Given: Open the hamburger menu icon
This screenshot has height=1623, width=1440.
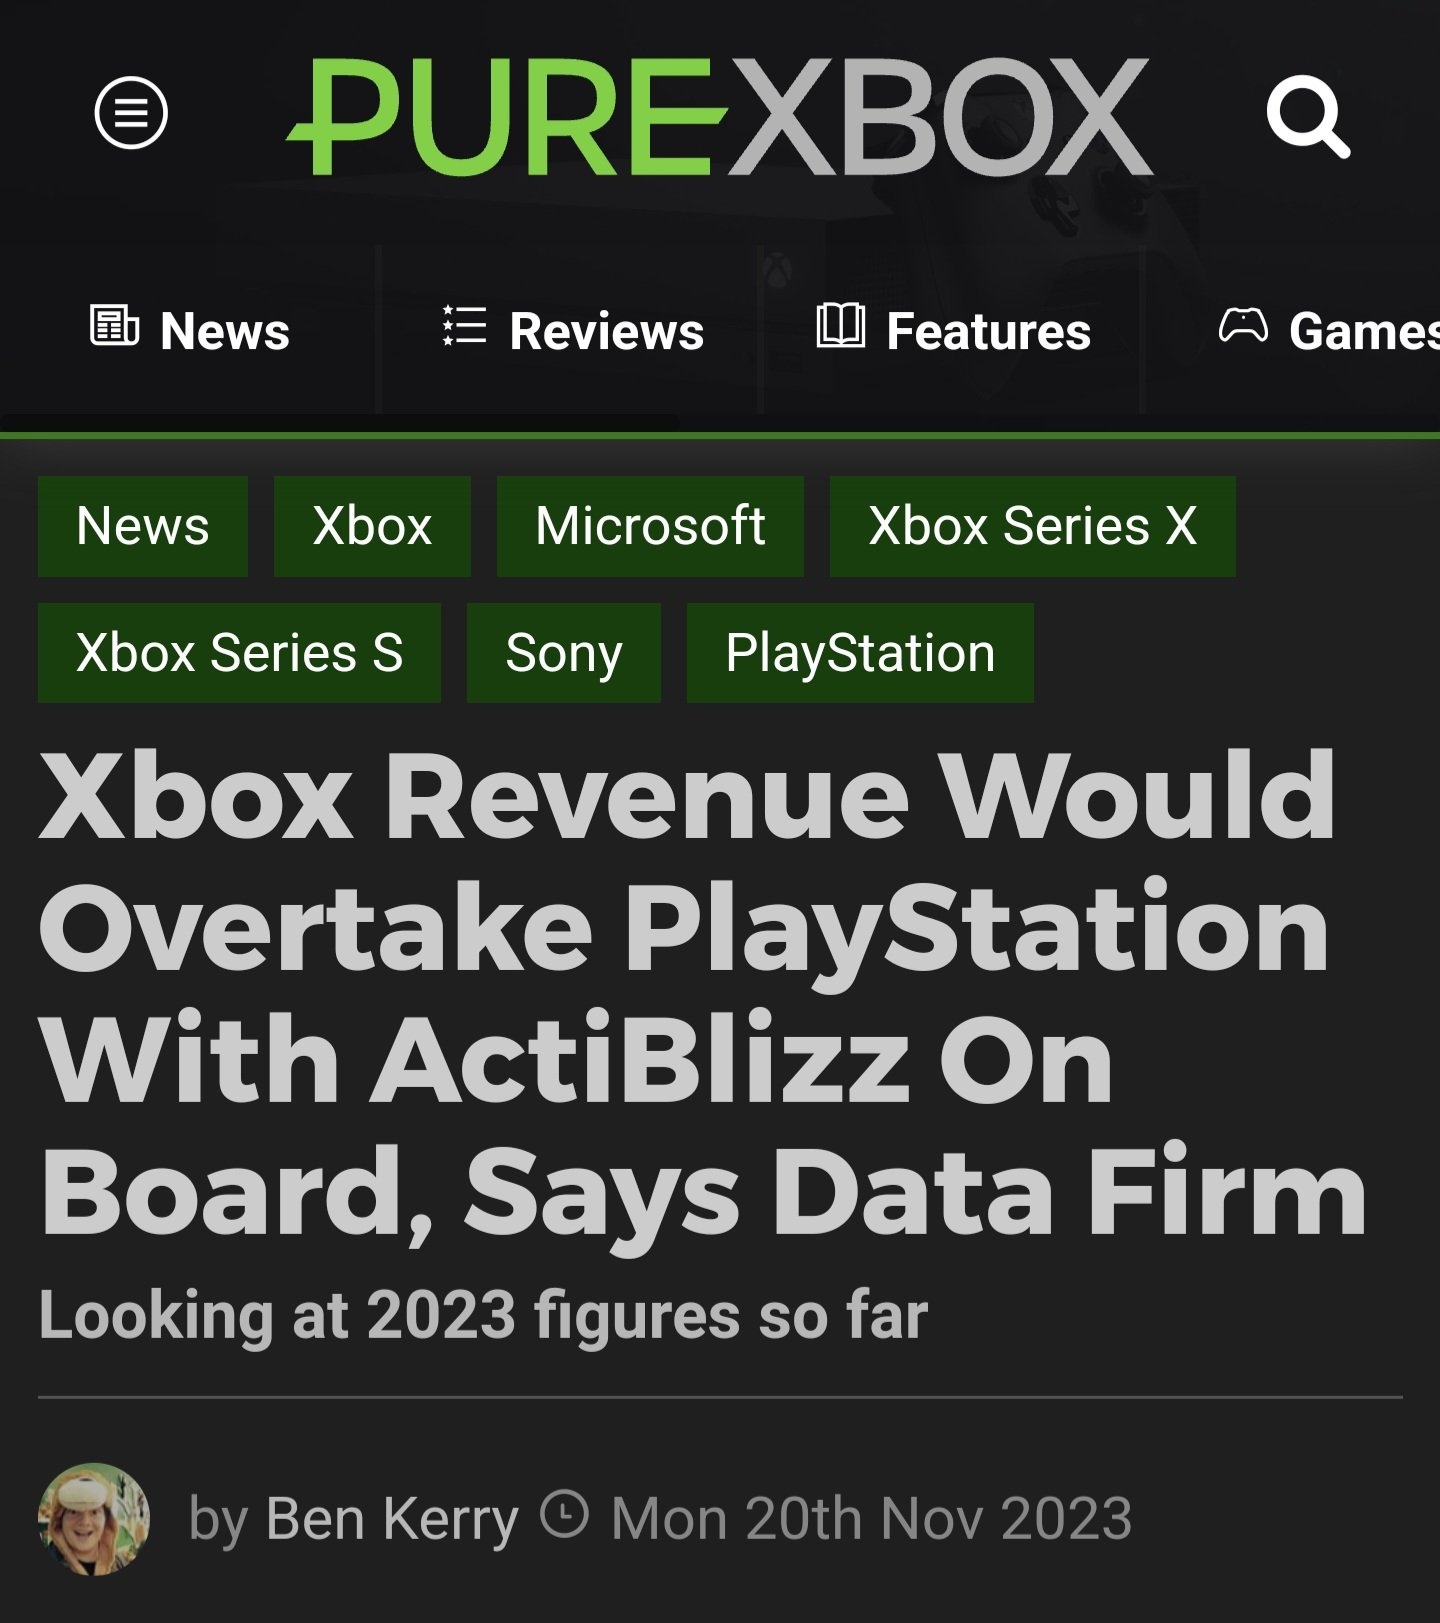Looking at the screenshot, I should pyautogui.click(x=131, y=112).
